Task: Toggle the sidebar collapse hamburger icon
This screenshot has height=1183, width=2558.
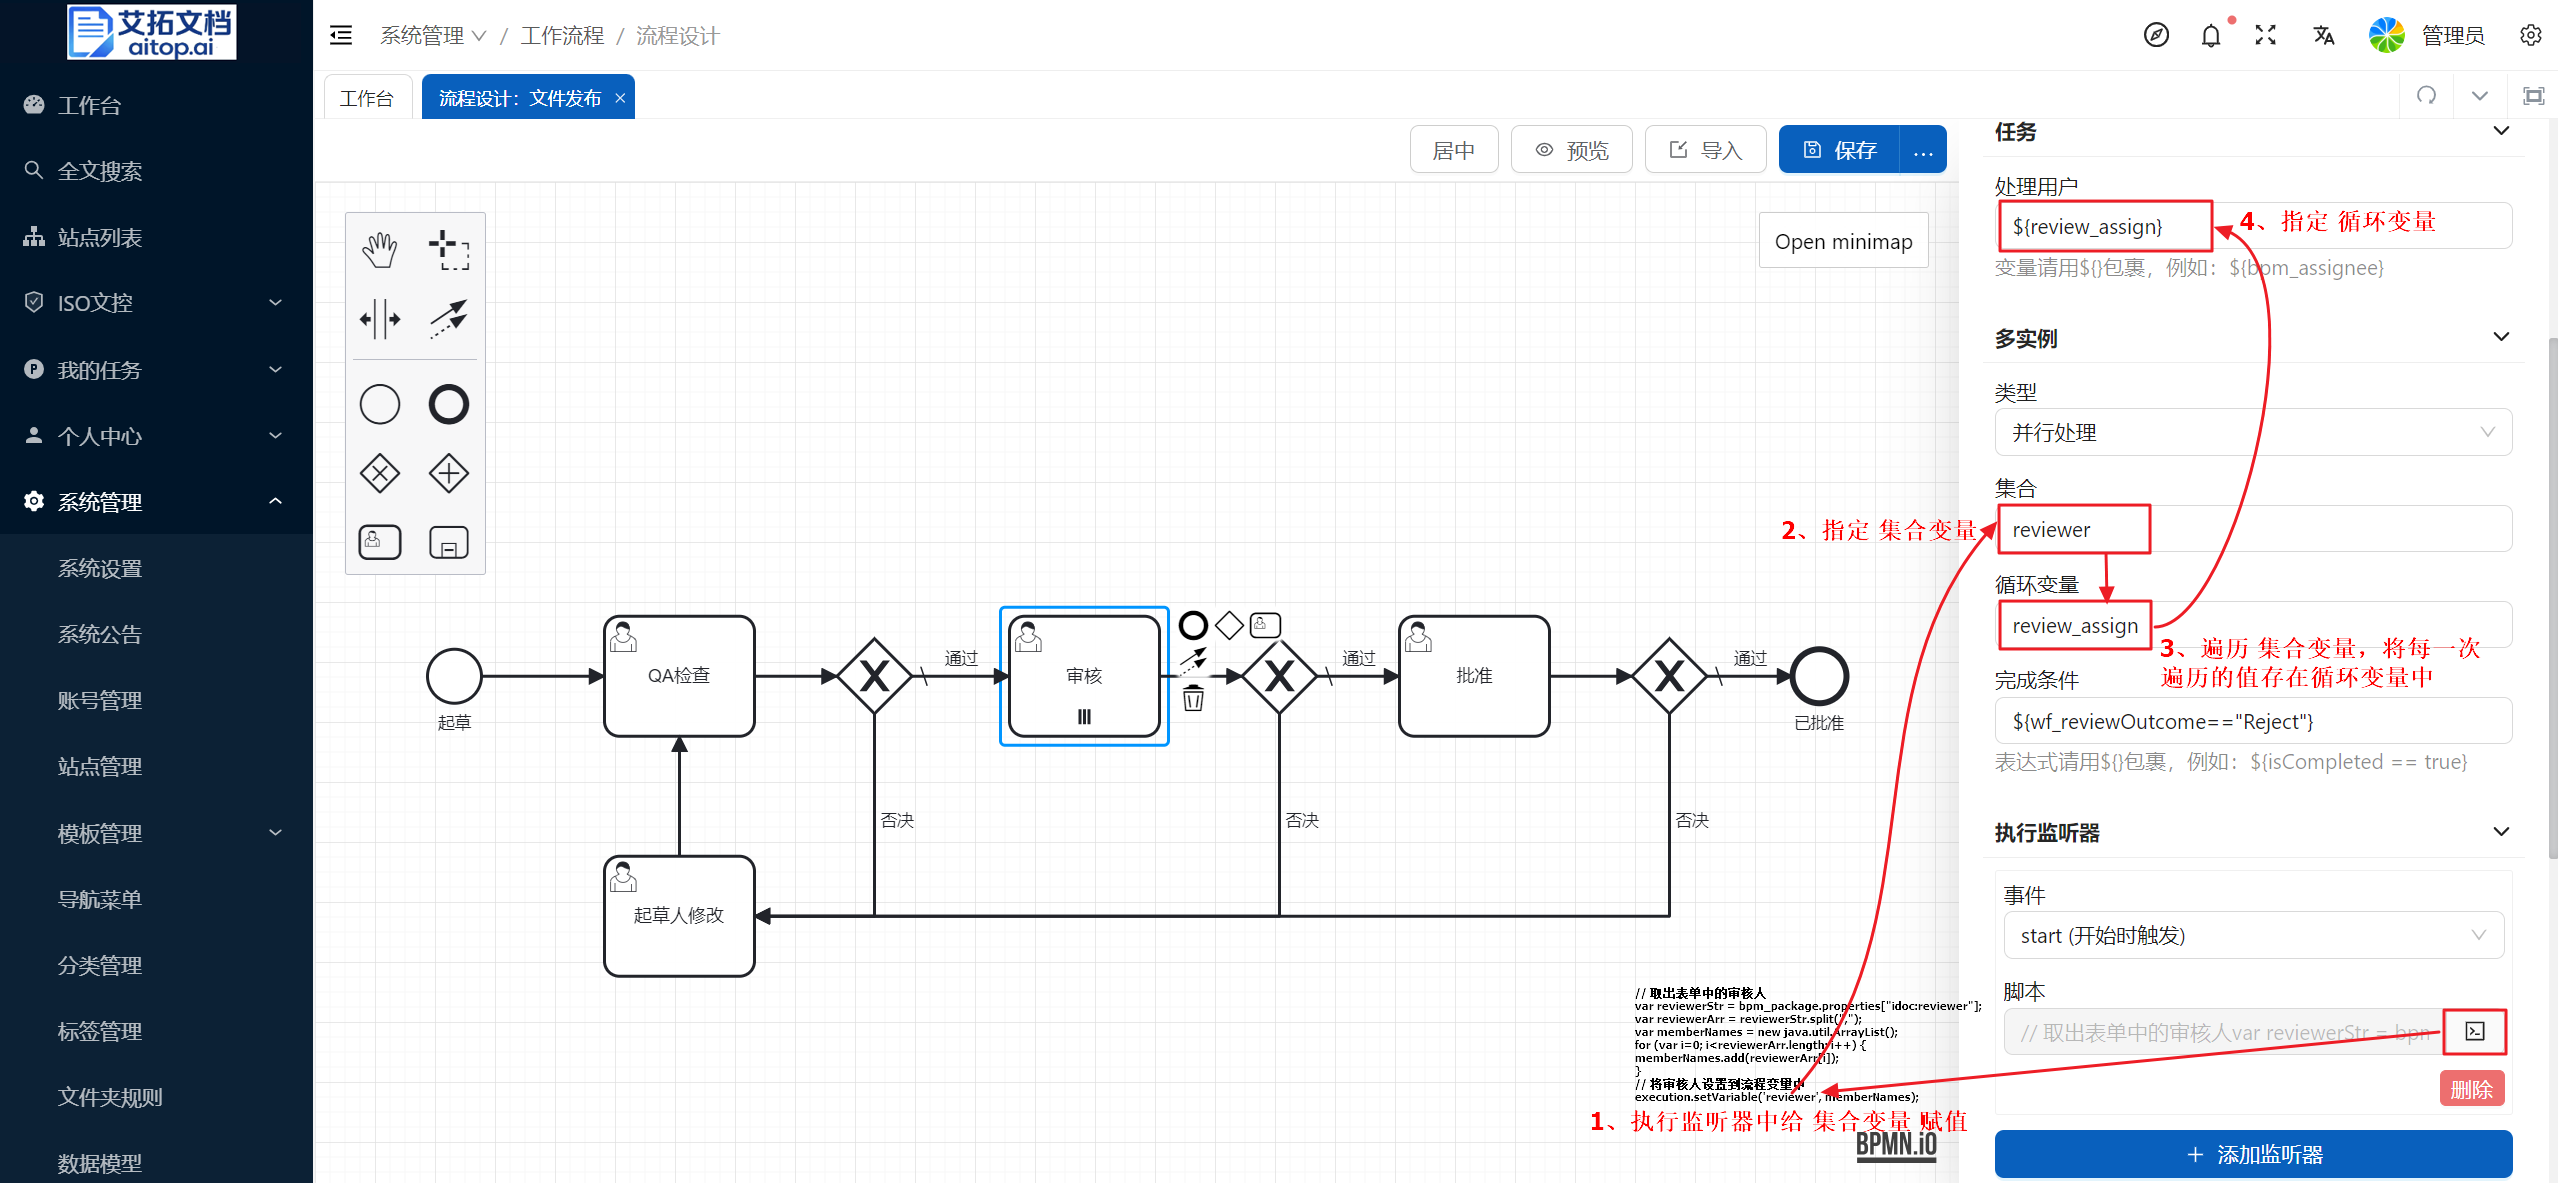Action: pos(341,36)
